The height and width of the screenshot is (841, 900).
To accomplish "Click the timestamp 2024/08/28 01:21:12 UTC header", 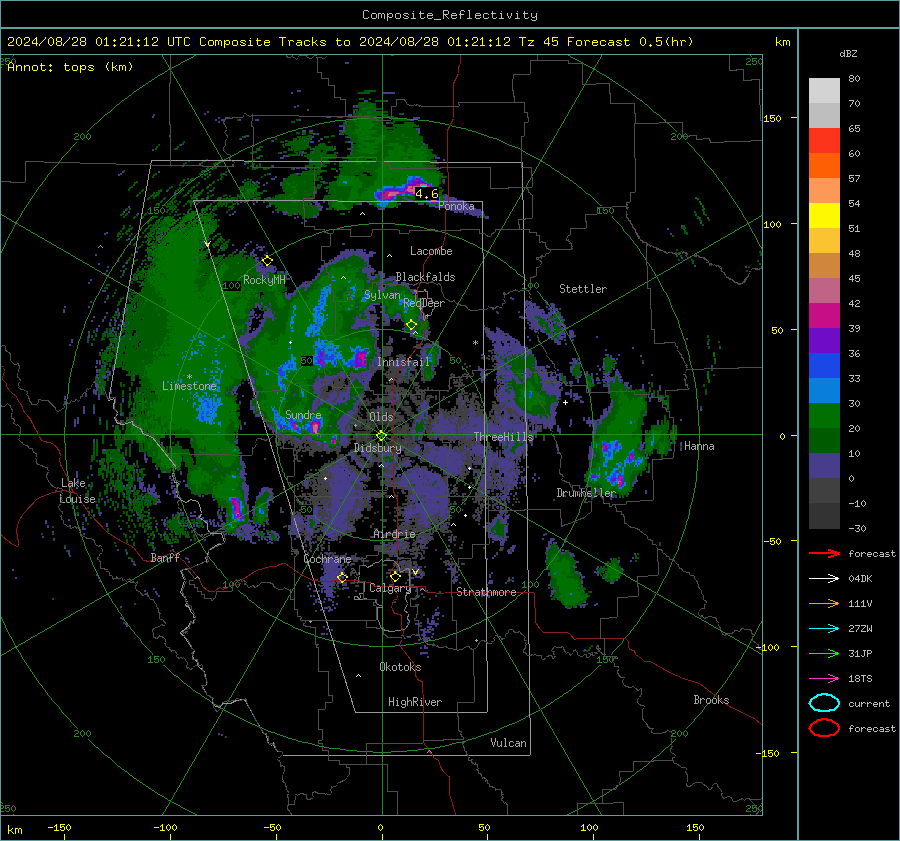I will click(99, 42).
